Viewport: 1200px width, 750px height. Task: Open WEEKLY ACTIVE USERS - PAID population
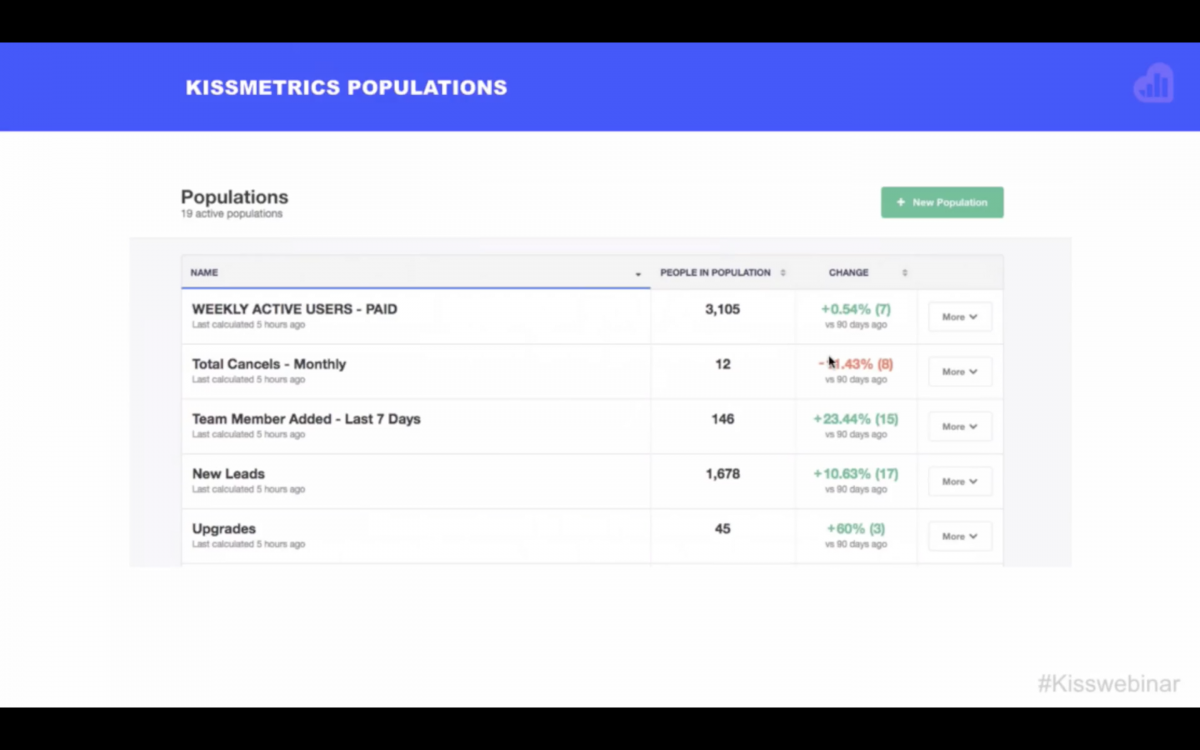point(295,309)
